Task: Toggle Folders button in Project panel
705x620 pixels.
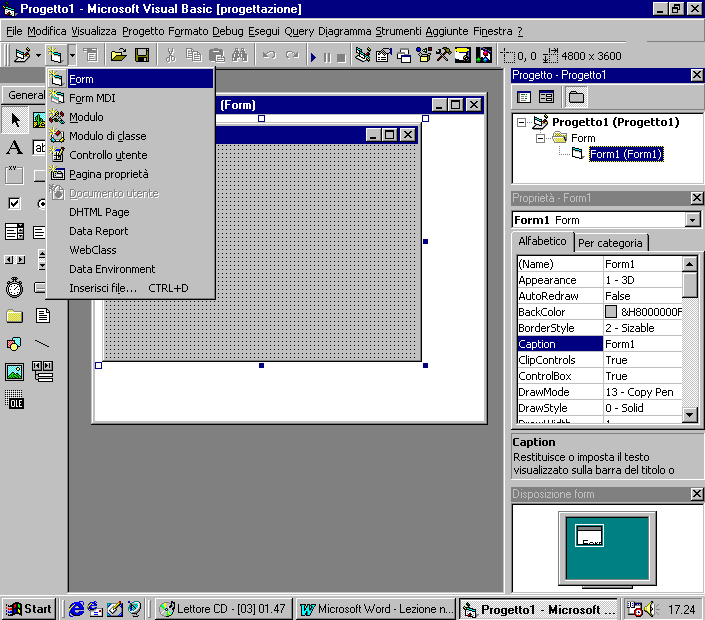Action: click(x=576, y=97)
